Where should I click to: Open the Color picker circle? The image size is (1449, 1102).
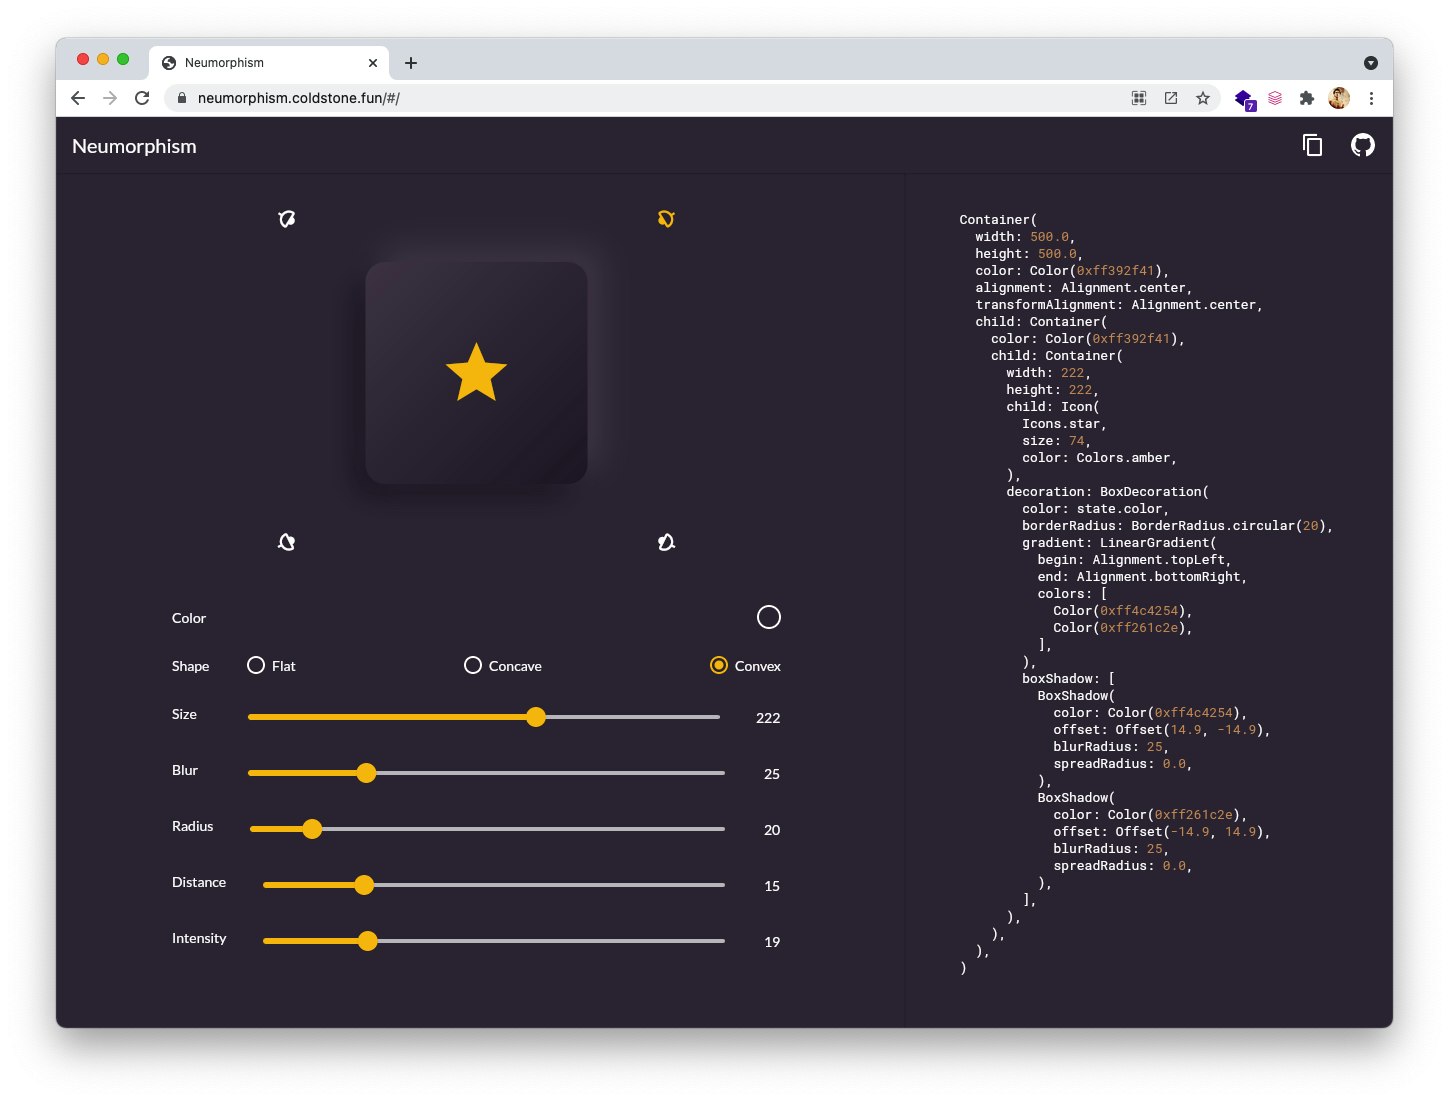[x=769, y=617]
